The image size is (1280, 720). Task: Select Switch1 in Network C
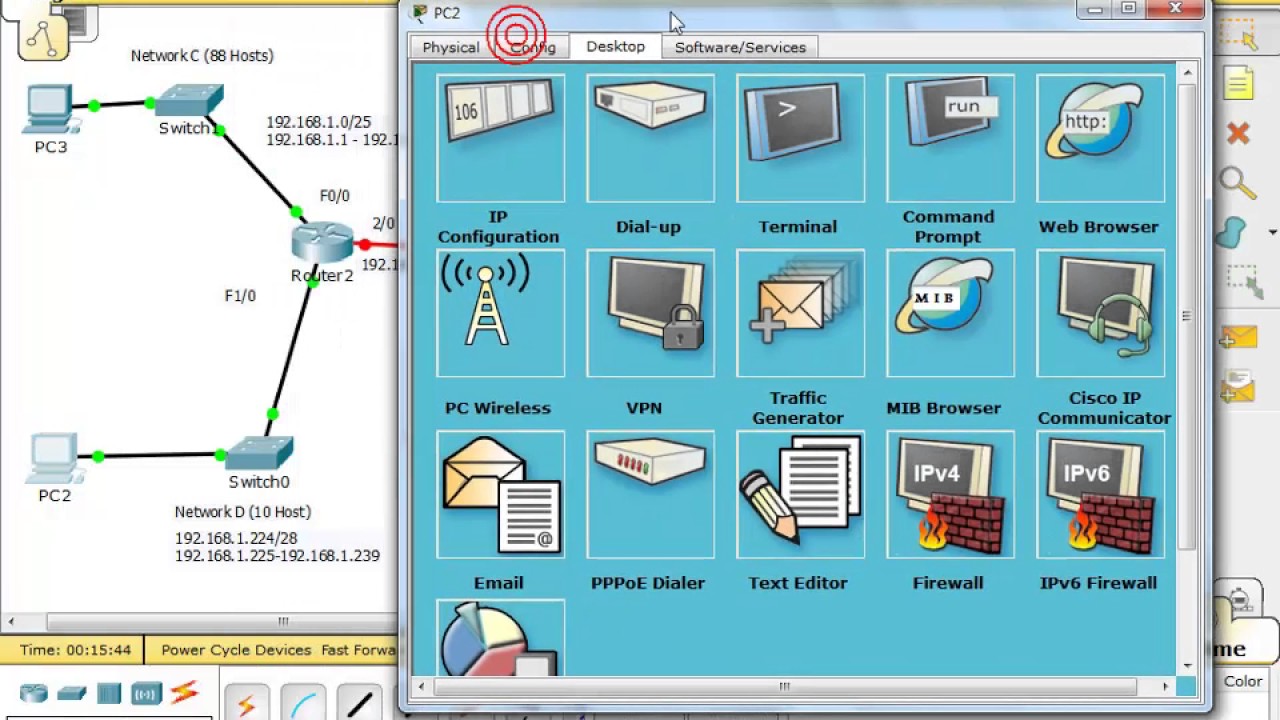pos(189,102)
